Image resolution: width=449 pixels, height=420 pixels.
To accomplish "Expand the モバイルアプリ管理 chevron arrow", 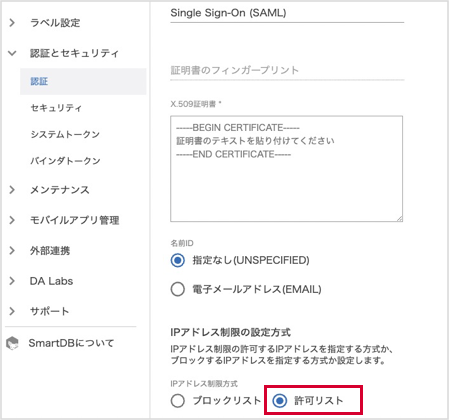I will click(12, 220).
